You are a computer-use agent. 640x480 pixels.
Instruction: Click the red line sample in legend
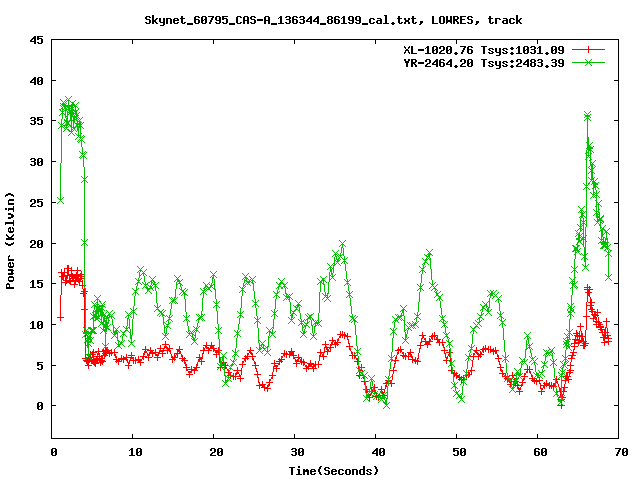[x=588, y=50]
